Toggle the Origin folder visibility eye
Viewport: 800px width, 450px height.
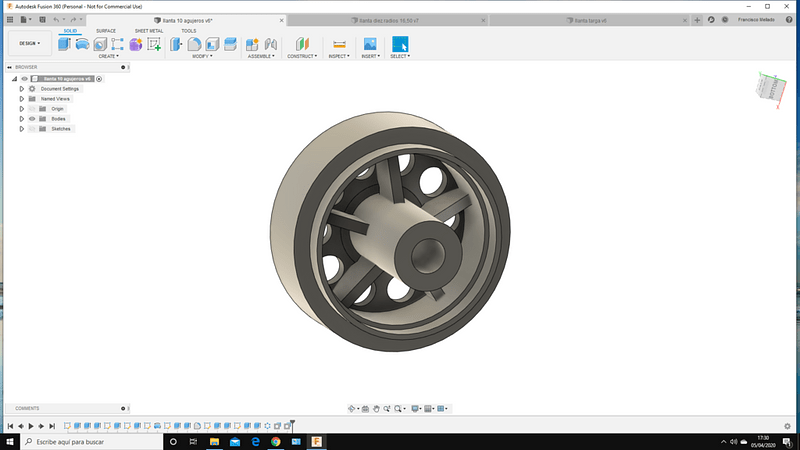coord(32,109)
